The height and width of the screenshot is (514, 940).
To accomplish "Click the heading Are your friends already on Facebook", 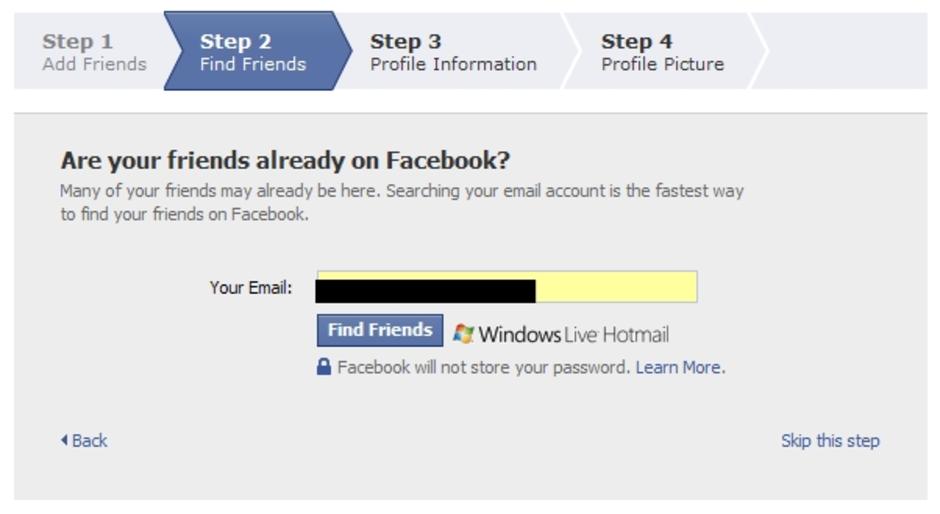I will [x=285, y=160].
